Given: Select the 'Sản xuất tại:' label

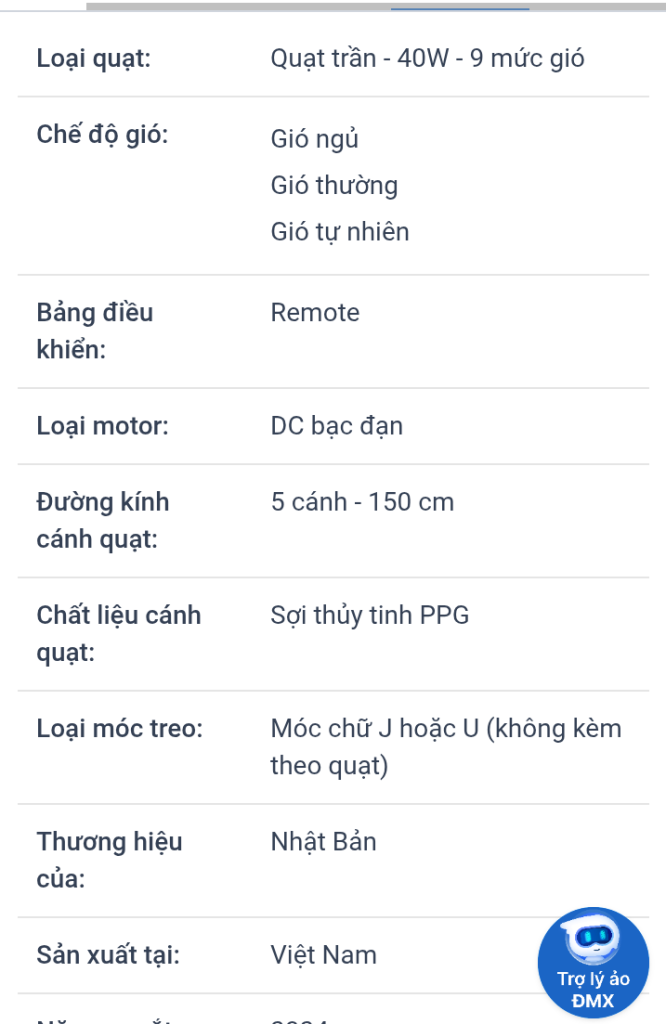Looking at the screenshot, I should (x=108, y=955).
